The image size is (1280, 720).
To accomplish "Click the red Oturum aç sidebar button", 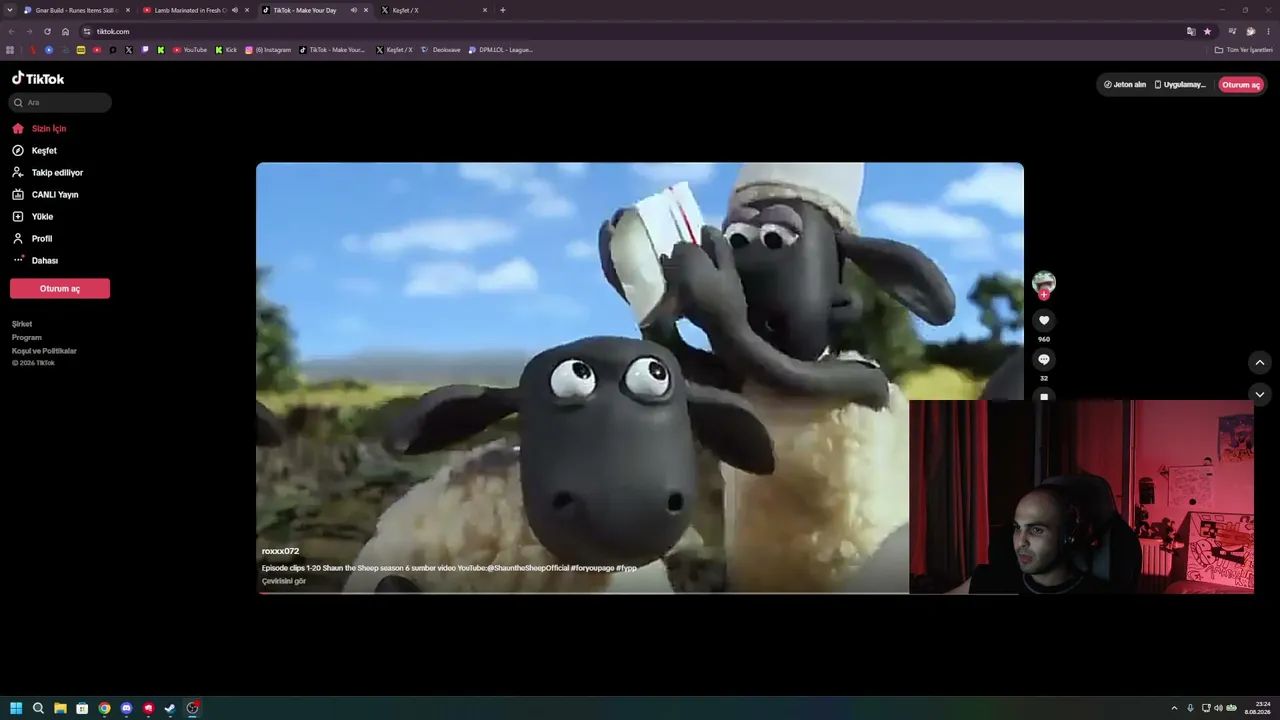I will coord(60,289).
